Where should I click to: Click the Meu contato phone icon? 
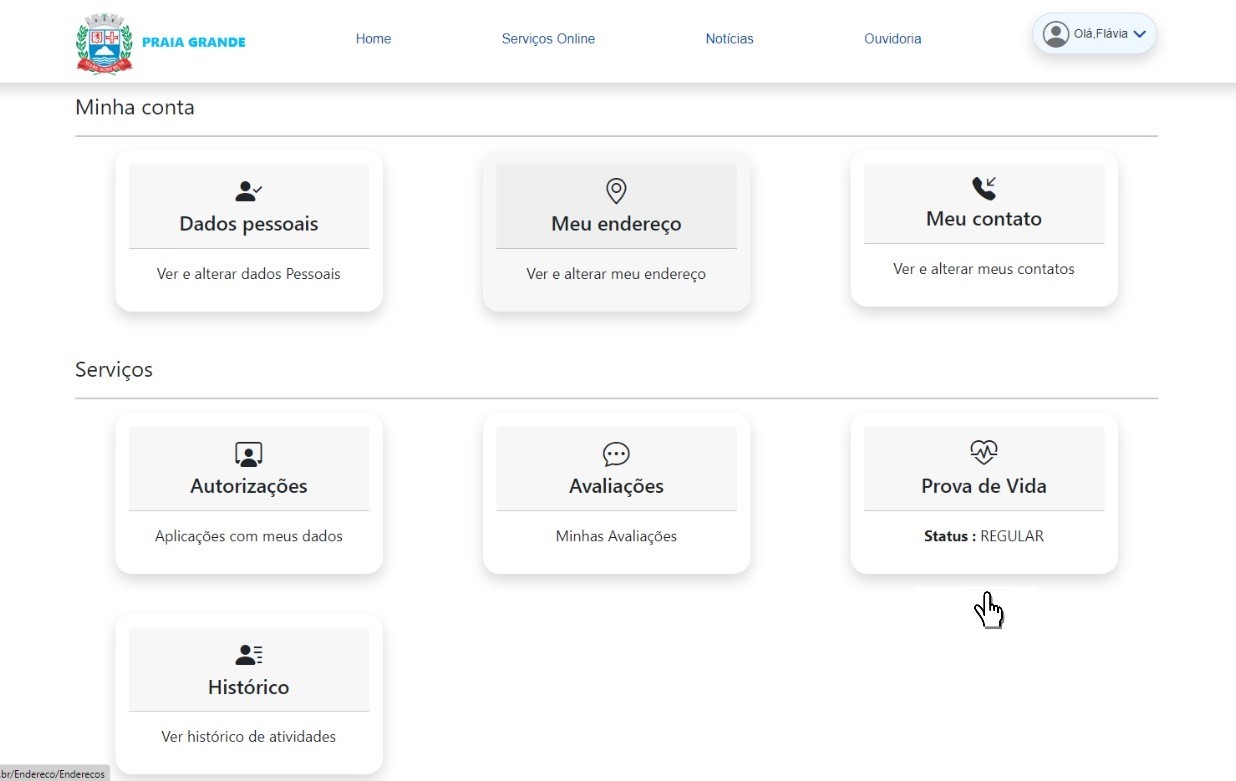coord(984,188)
